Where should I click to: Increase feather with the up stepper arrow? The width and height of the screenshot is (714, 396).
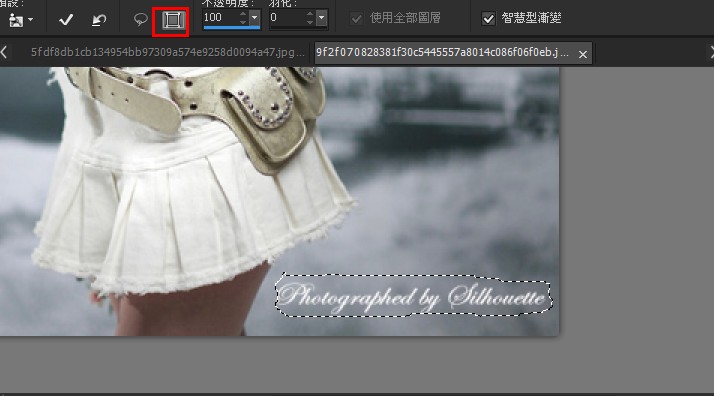tap(310, 14)
